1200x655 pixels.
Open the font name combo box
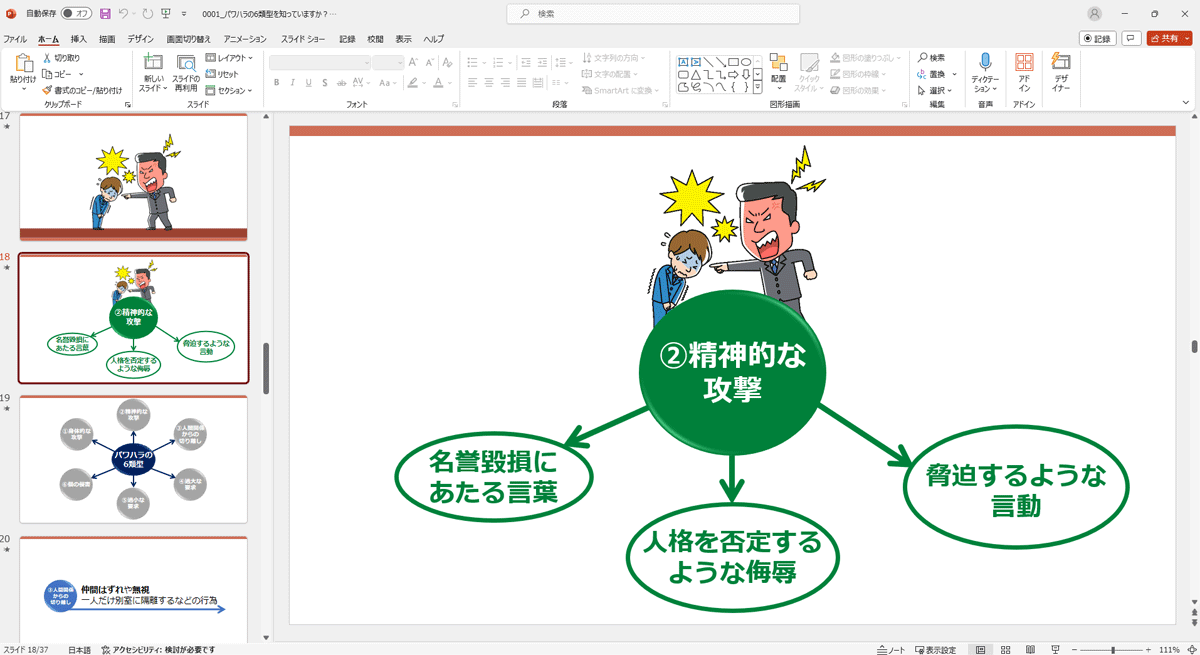(x=320, y=62)
